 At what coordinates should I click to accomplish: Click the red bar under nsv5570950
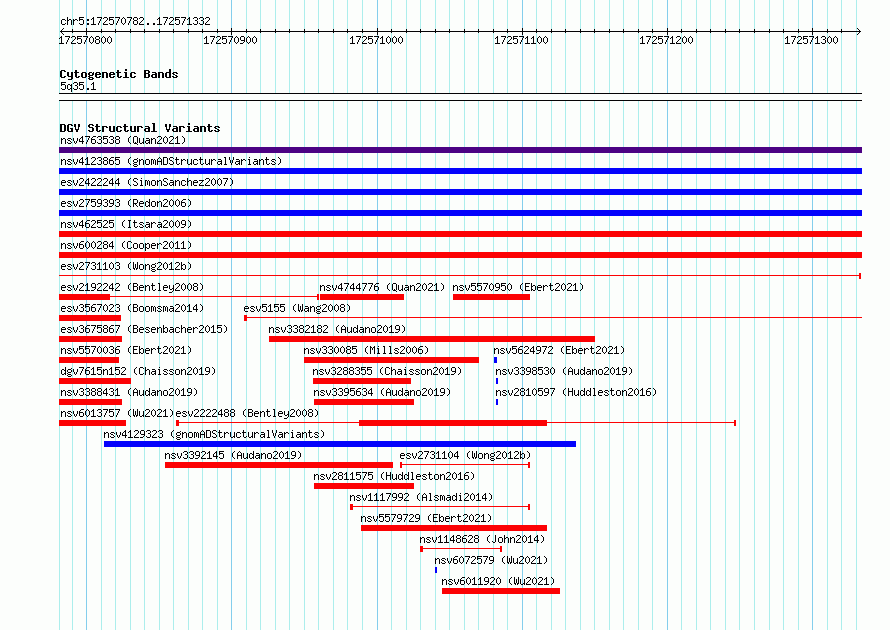pyautogui.click(x=492, y=297)
